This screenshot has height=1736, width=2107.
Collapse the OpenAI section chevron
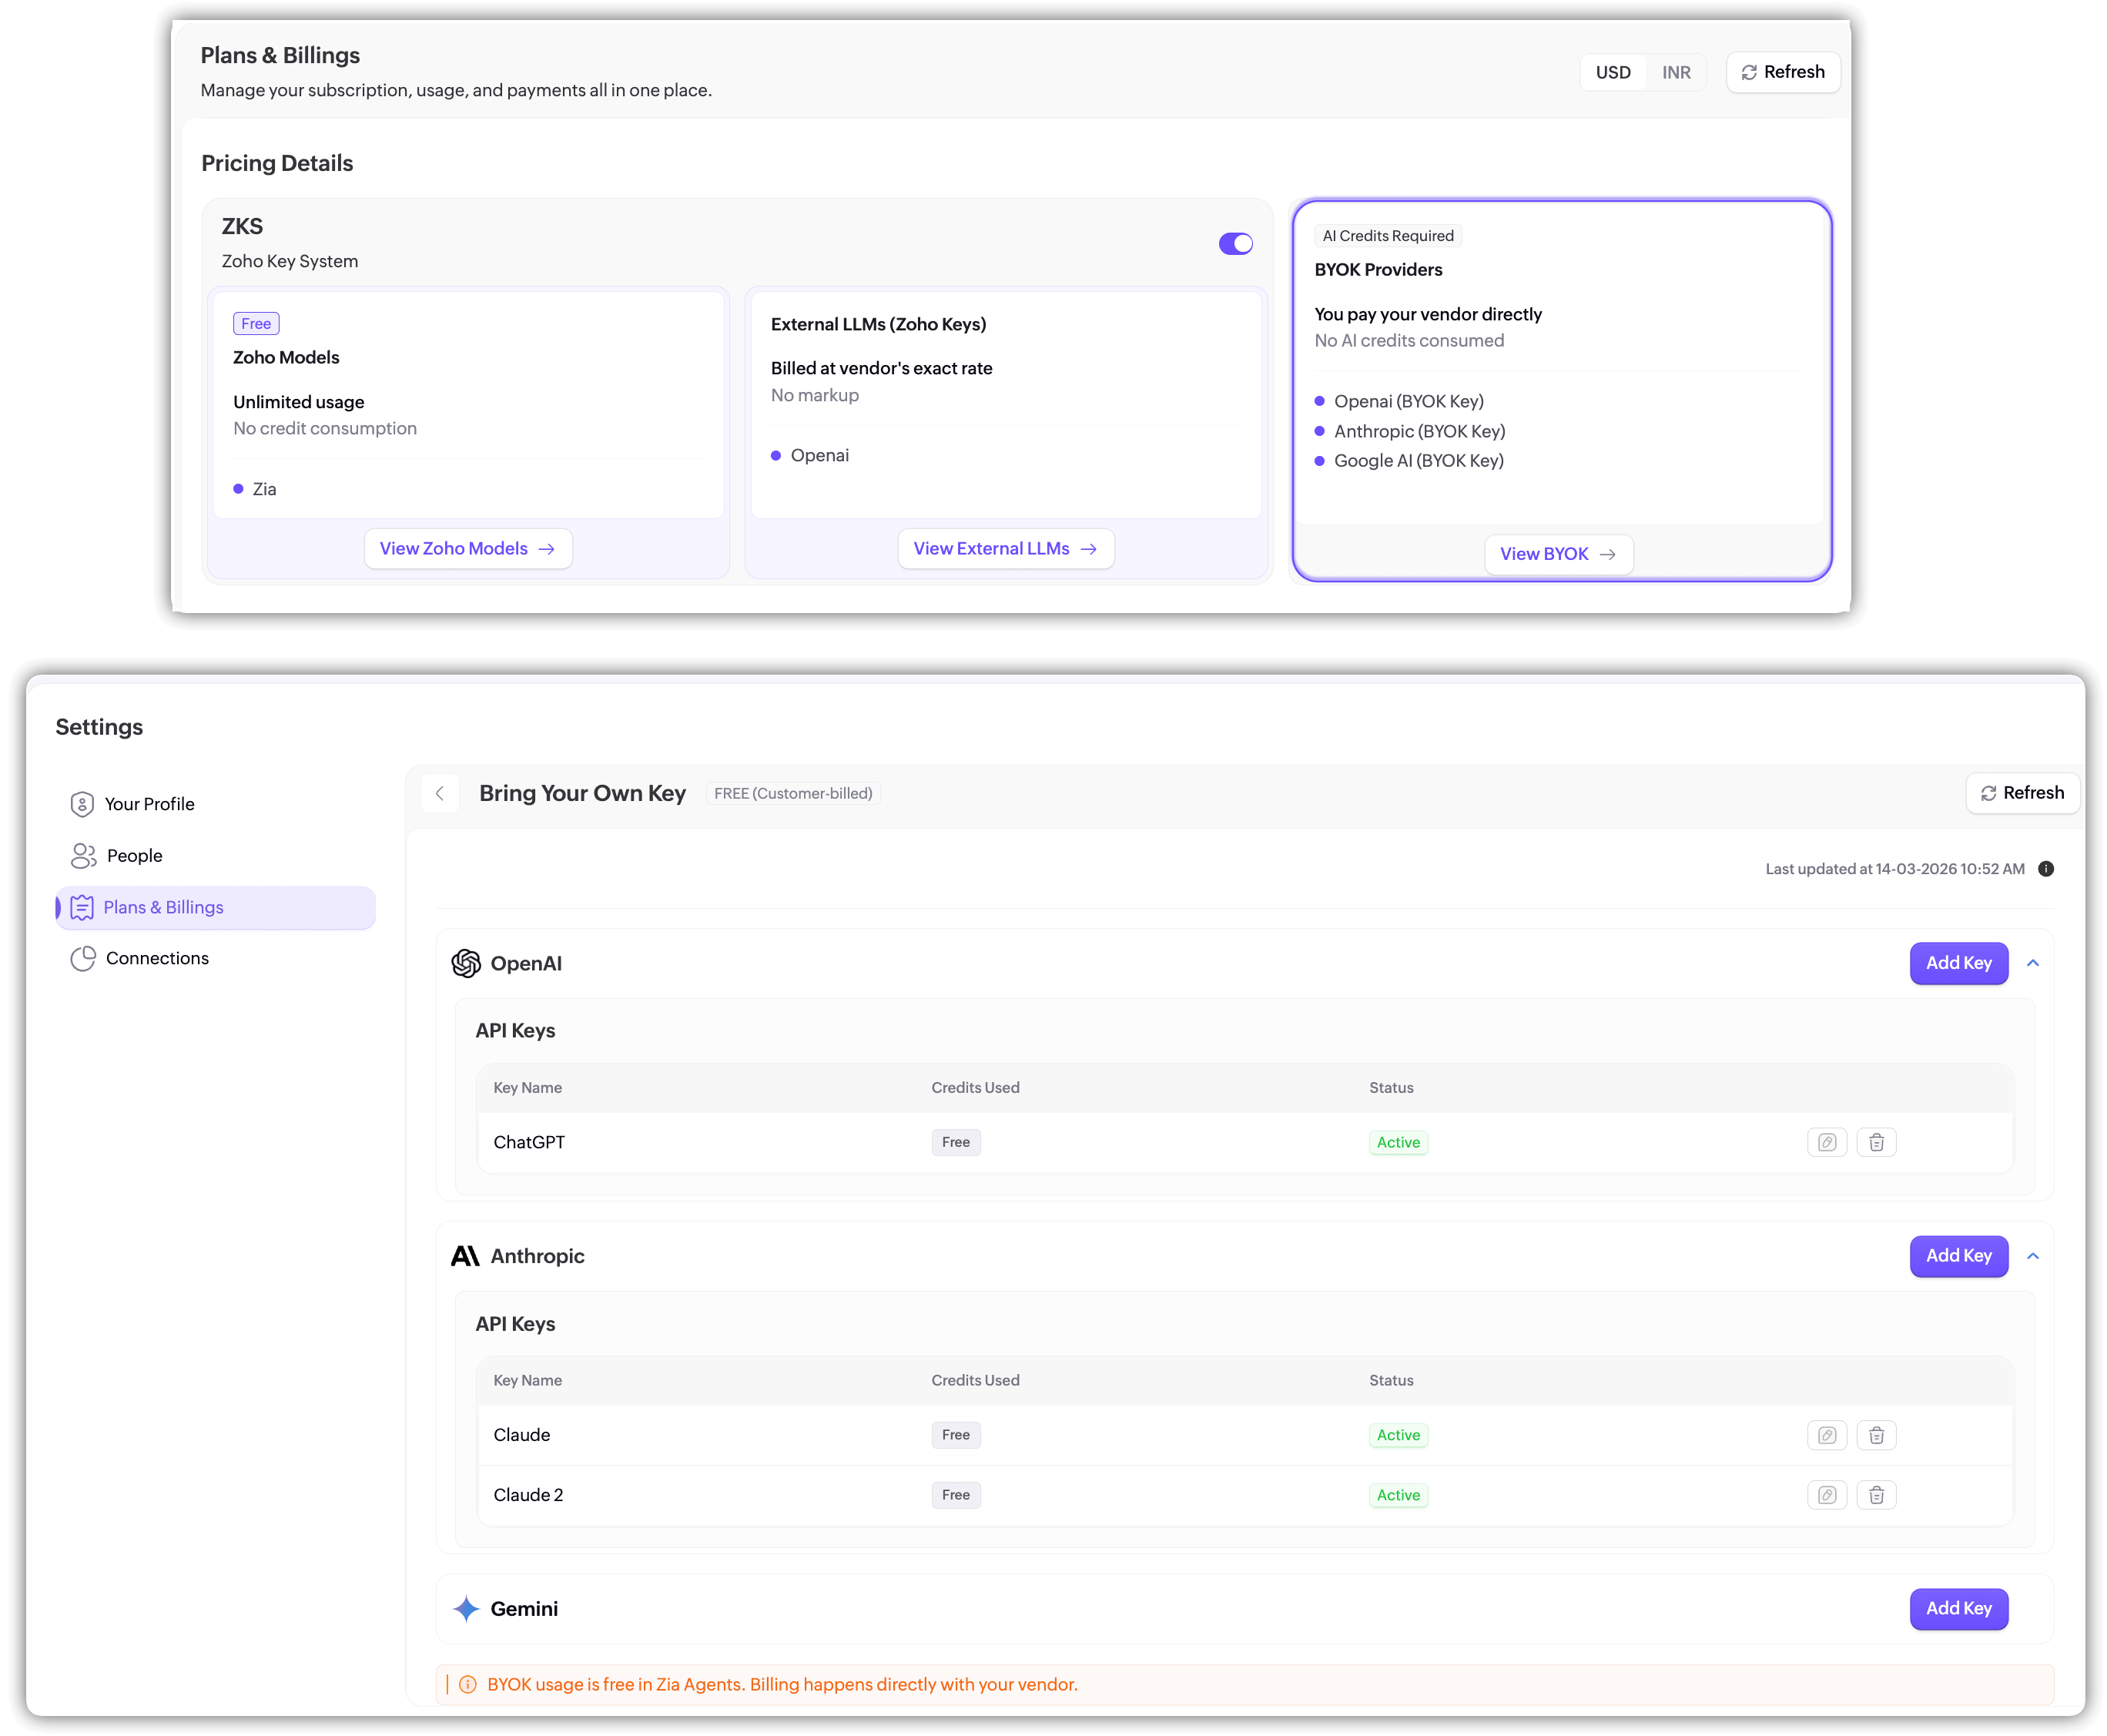click(2033, 963)
